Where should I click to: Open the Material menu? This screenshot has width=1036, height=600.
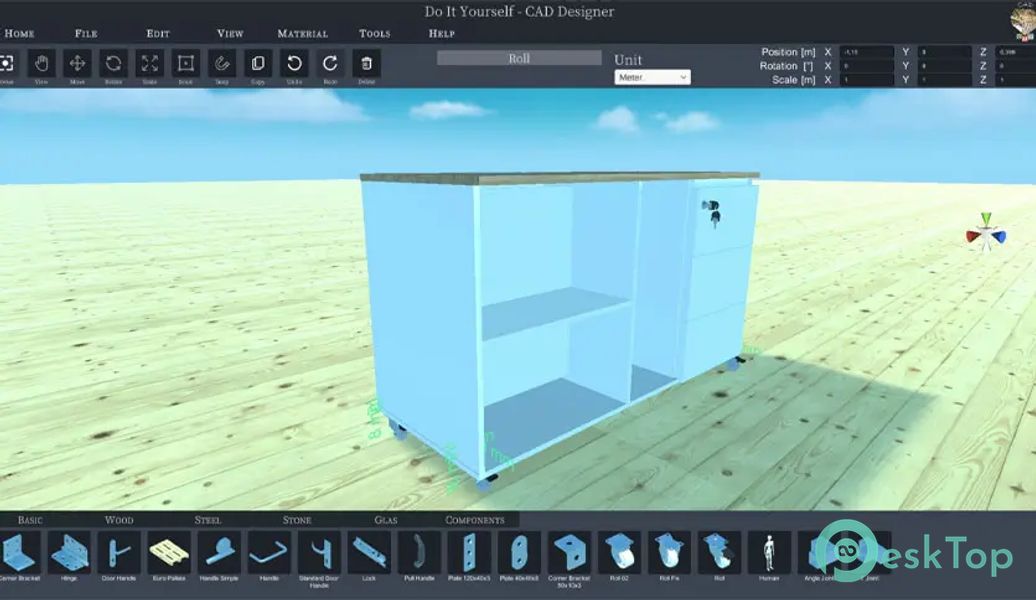(x=302, y=33)
